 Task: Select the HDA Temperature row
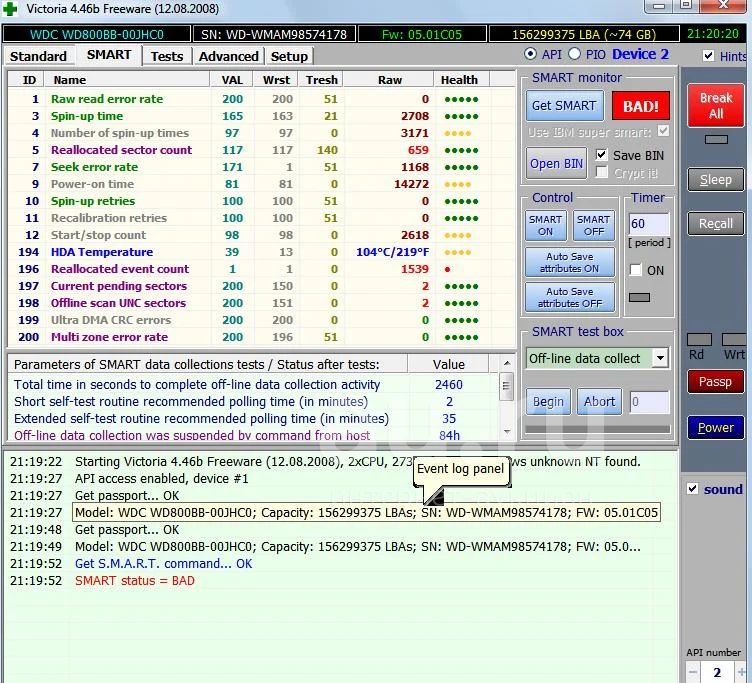261,252
